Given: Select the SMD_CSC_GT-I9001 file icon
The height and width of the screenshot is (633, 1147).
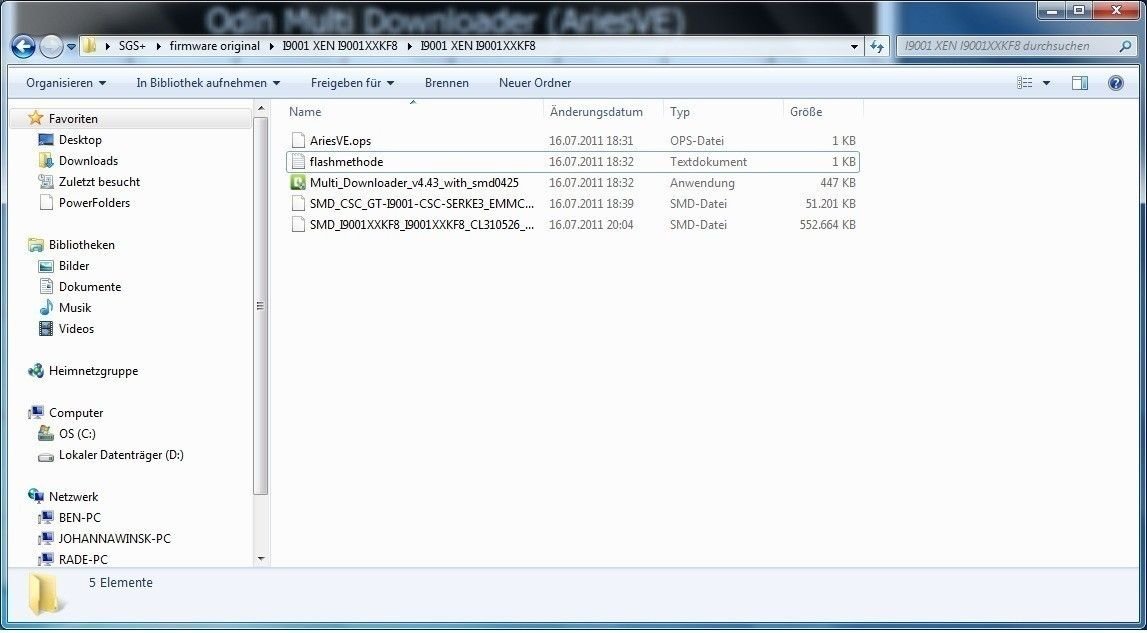Looking at the screenshot, I should pyautogui.click(x=298, y=203).
